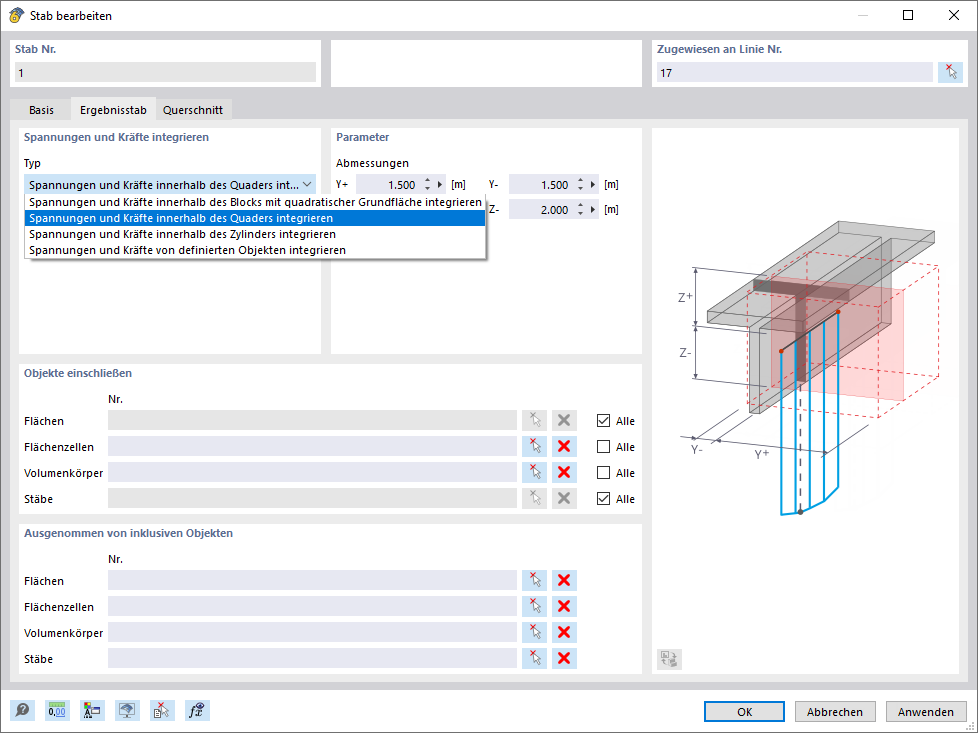Open Z- dimension arrow menu
This screenshot has height=733, width=978.
coord(593,210)
